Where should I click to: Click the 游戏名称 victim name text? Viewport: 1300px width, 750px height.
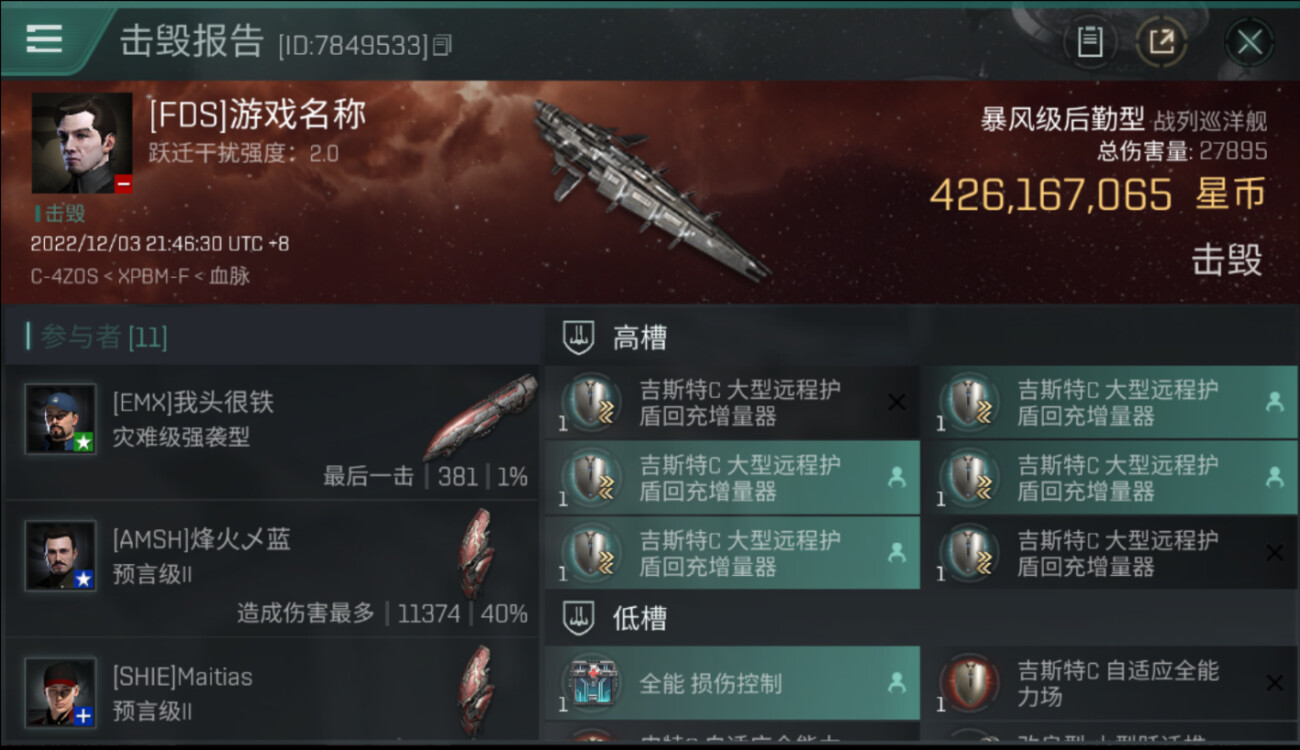298,116
